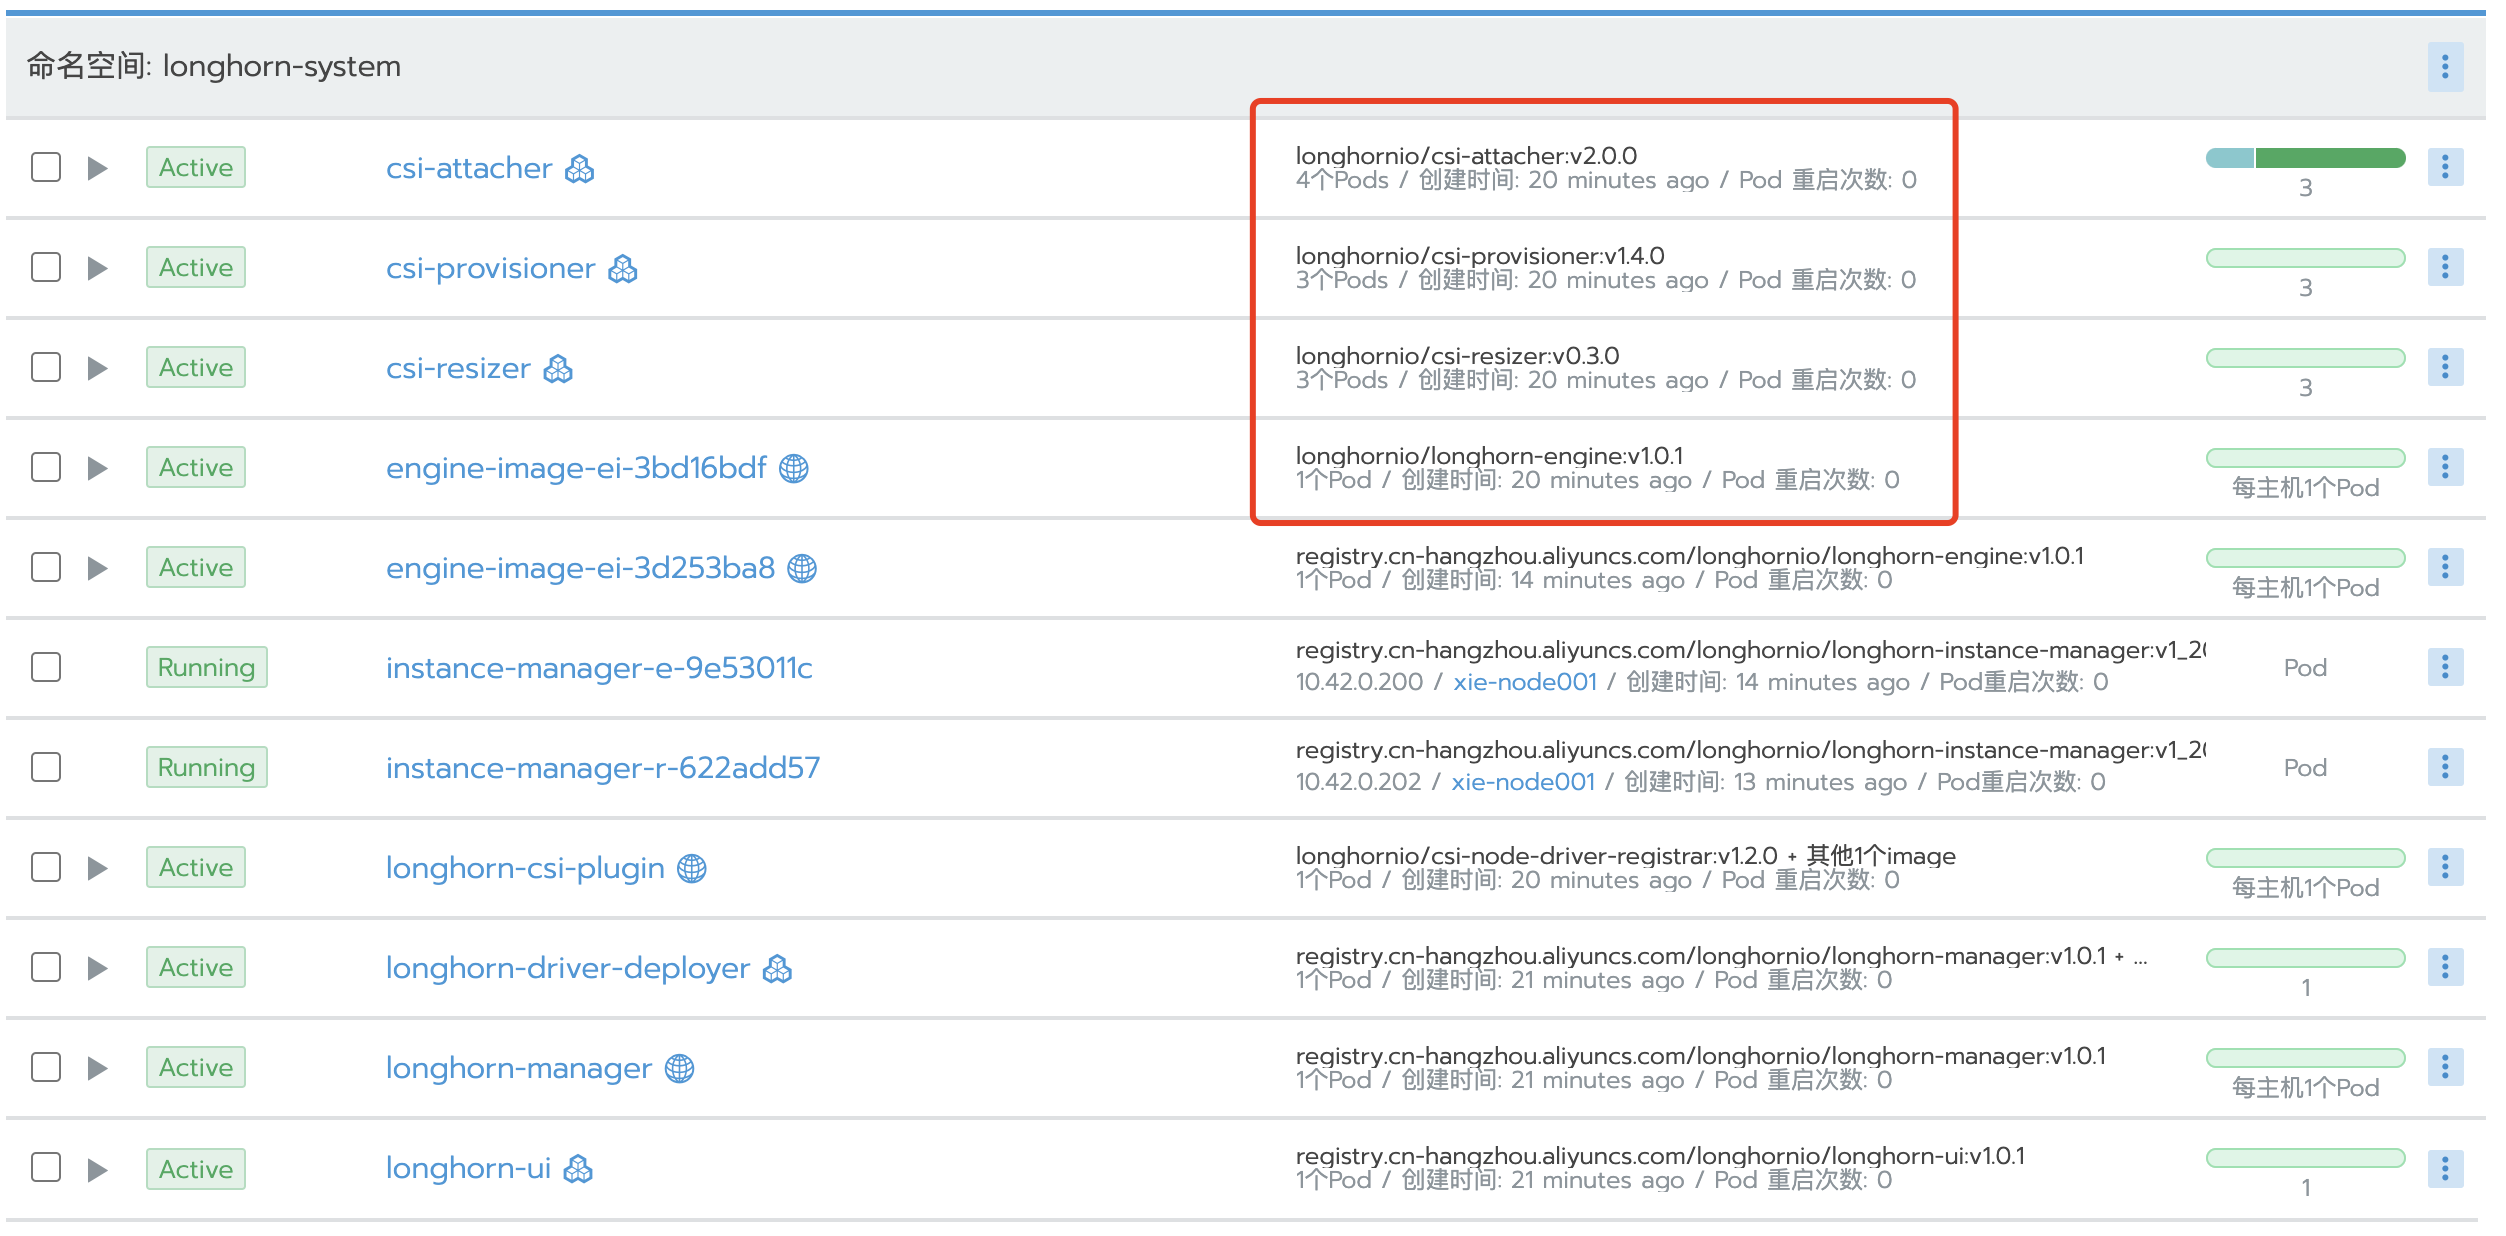This screenshot has height=1236, width=2506.
Task: Click the cube workload icon beside csi-attacher
Action: [581, 167]
